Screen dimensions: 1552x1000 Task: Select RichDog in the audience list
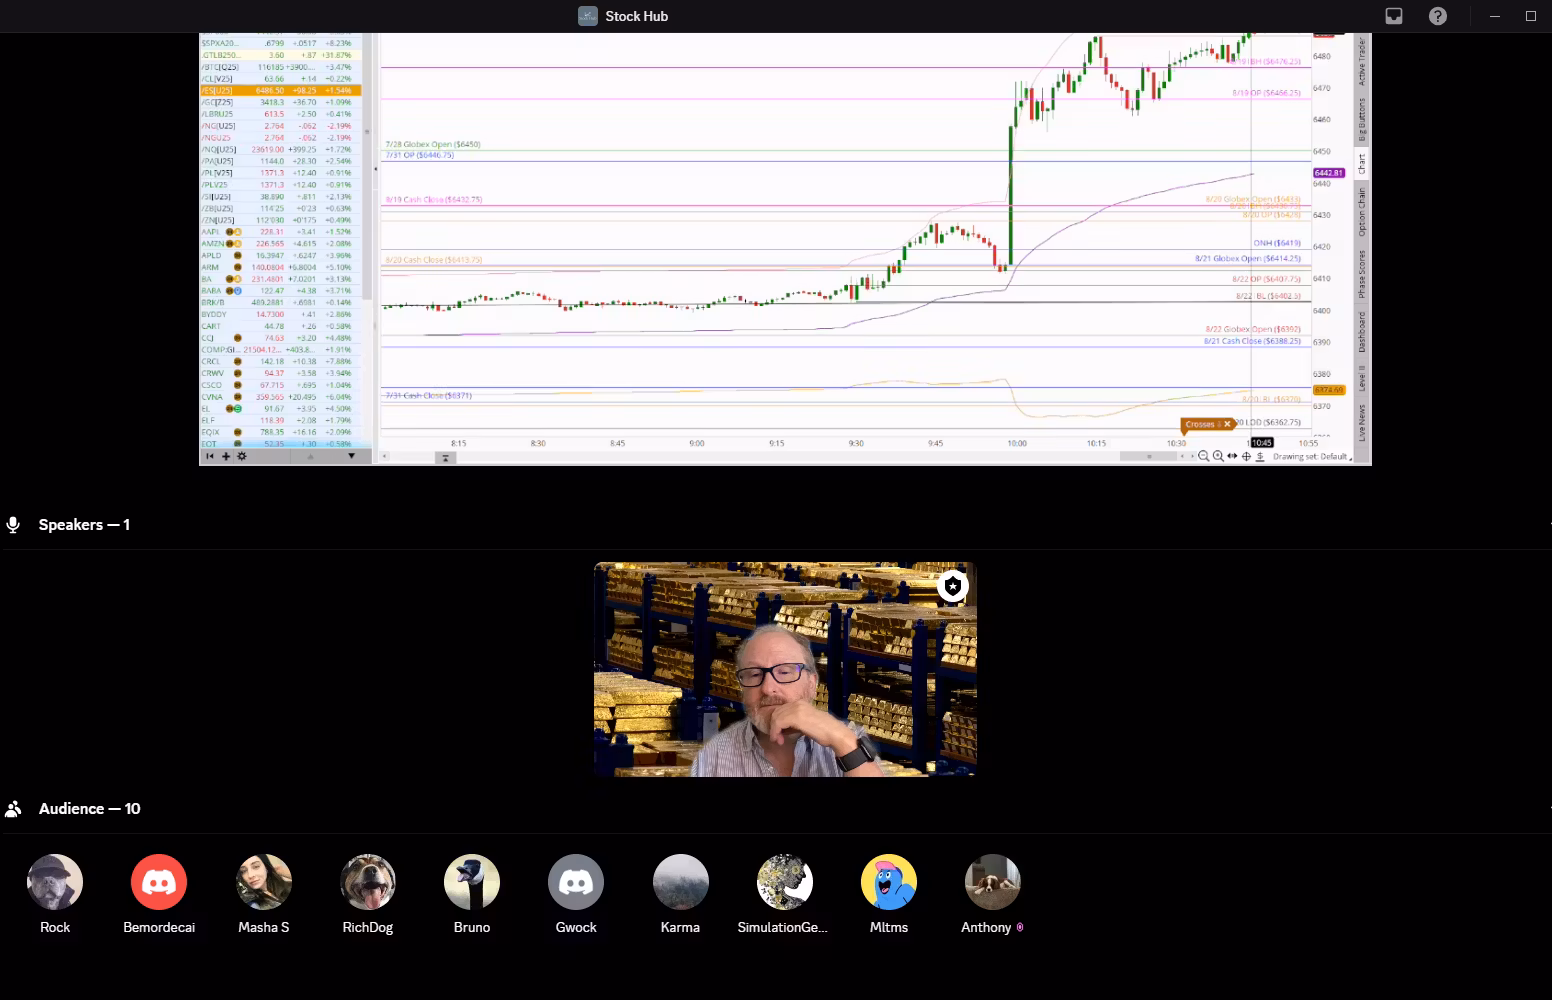(368, 882)
